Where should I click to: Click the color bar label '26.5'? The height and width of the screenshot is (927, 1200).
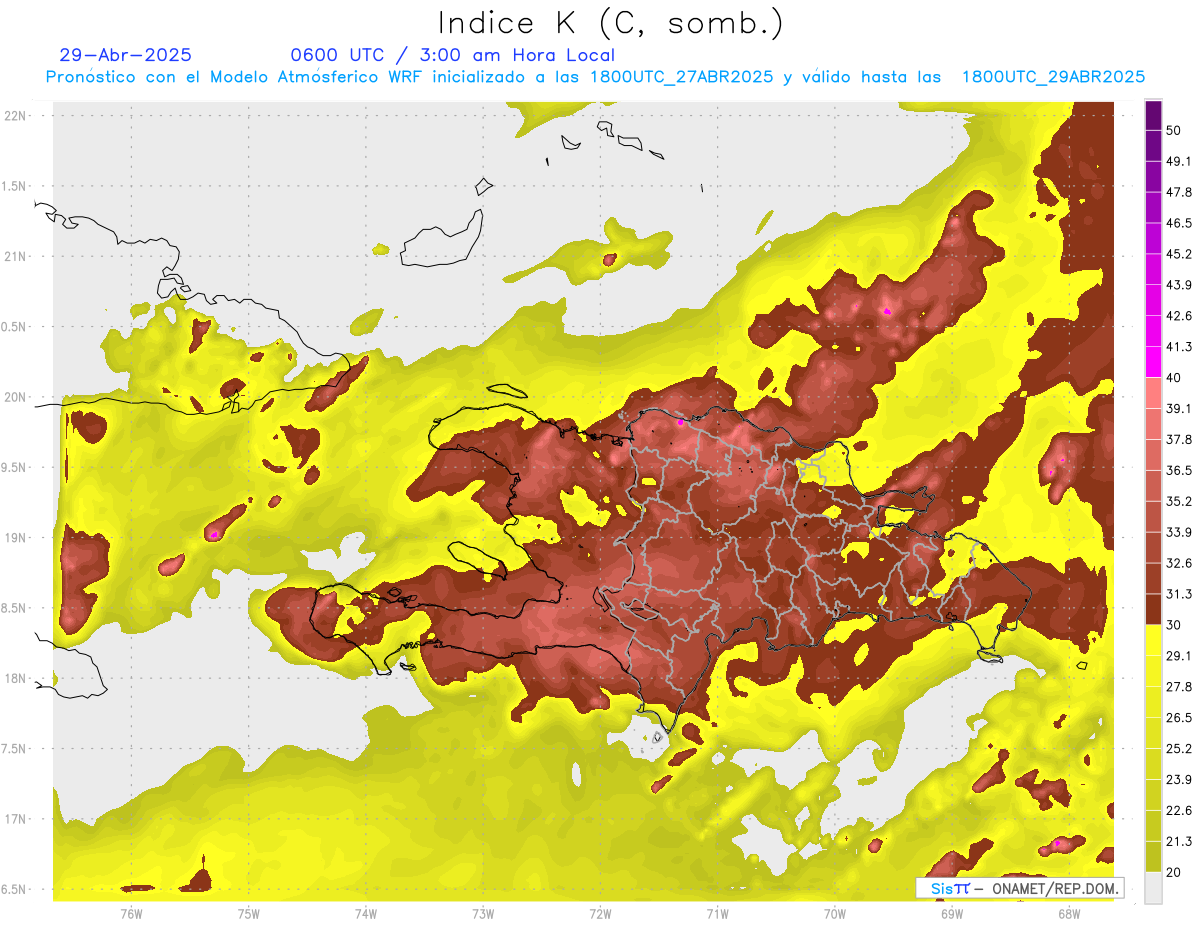pyautogui.click(x=1179, y=717)
